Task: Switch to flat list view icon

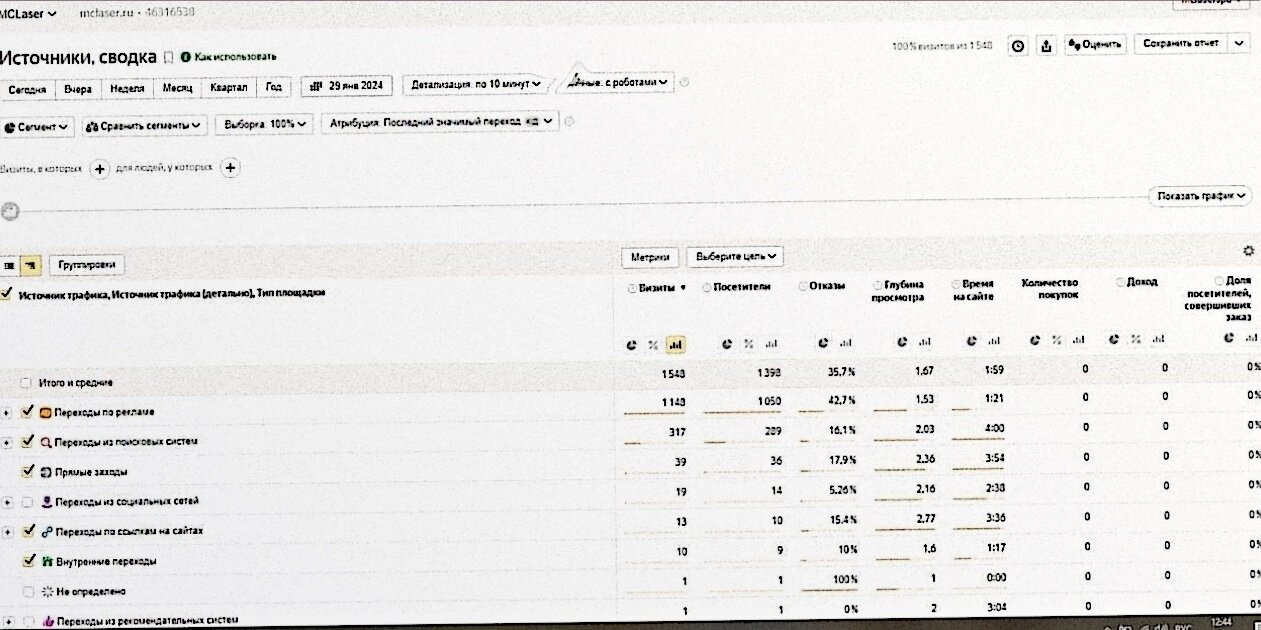Action: [9, 265]
